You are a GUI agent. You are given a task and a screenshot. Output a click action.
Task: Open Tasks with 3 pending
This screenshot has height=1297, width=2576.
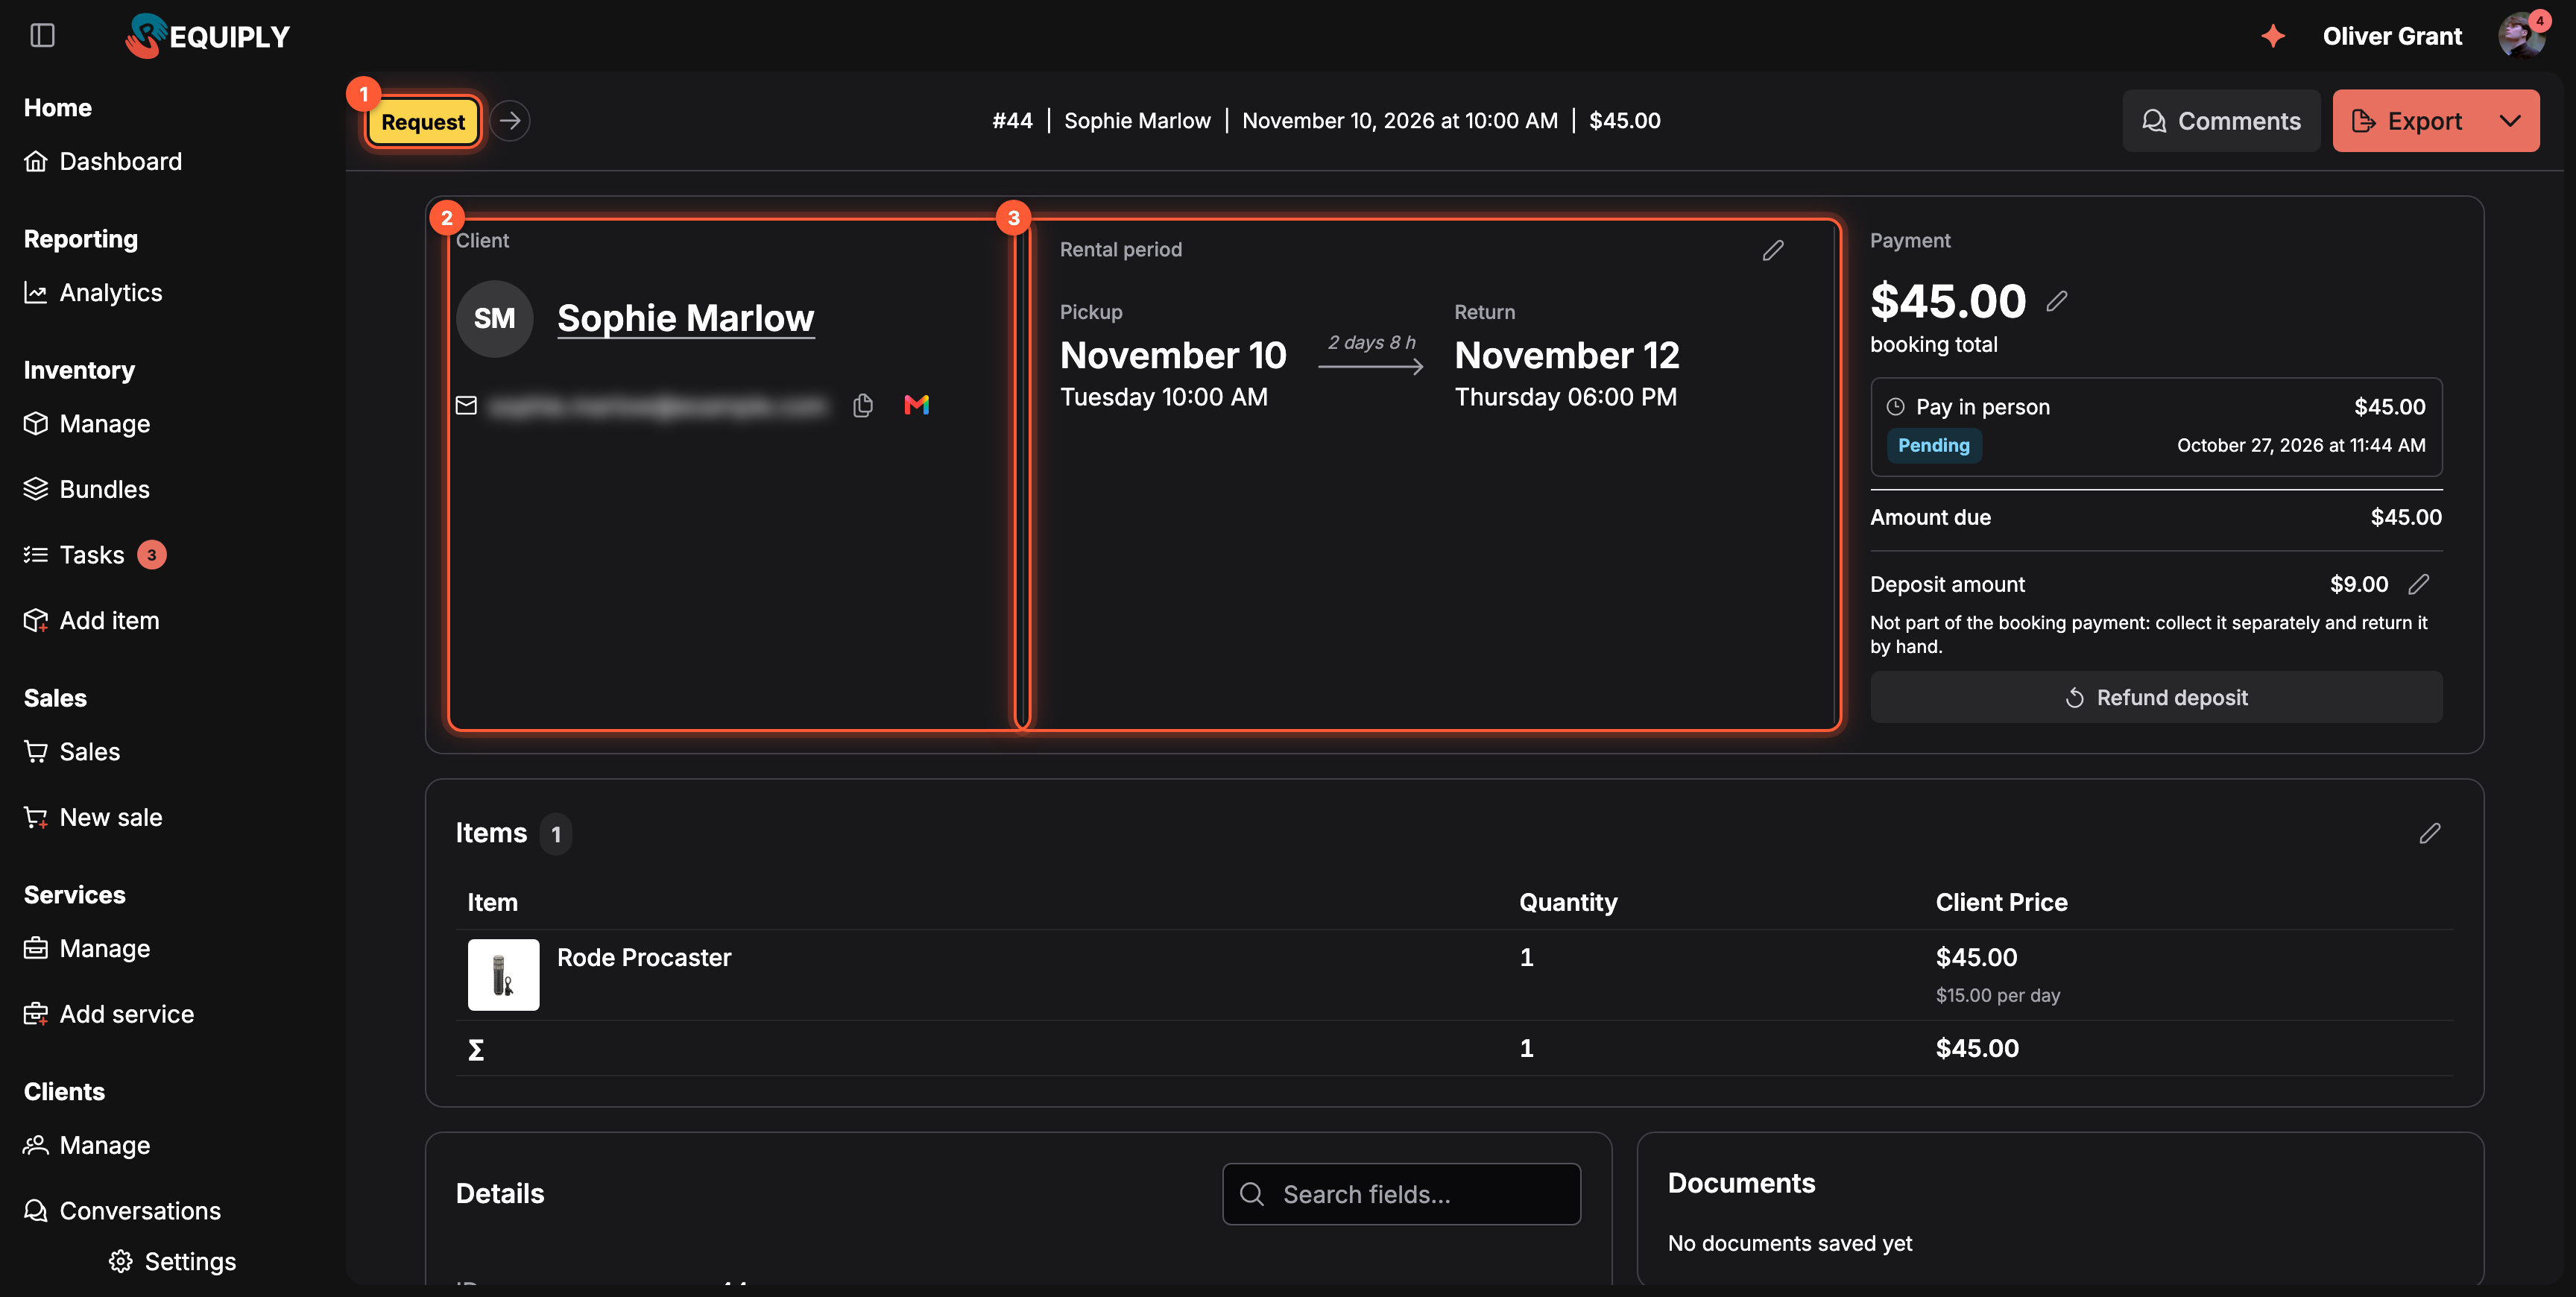[x=95, y=554]
